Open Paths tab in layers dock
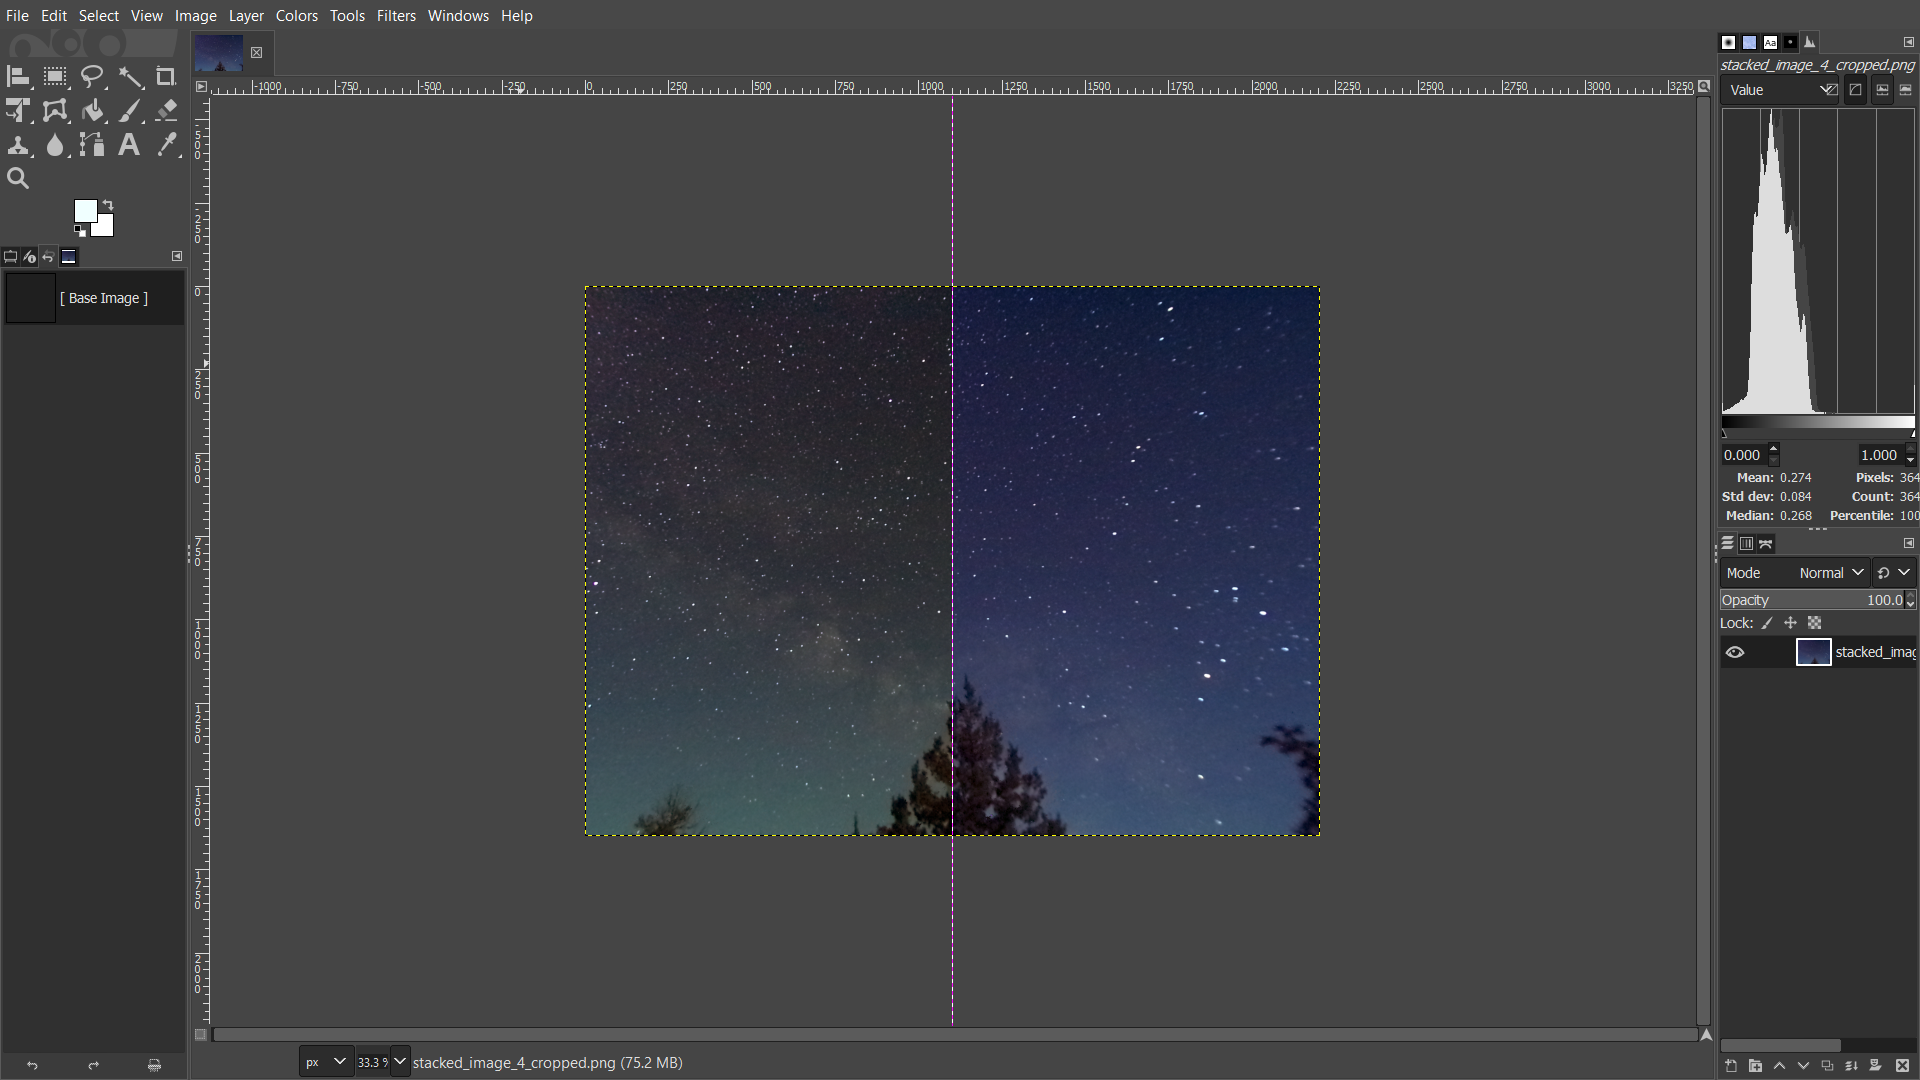The height and width of the screenshot is (1080, 1920). (x=1766, y=544)
